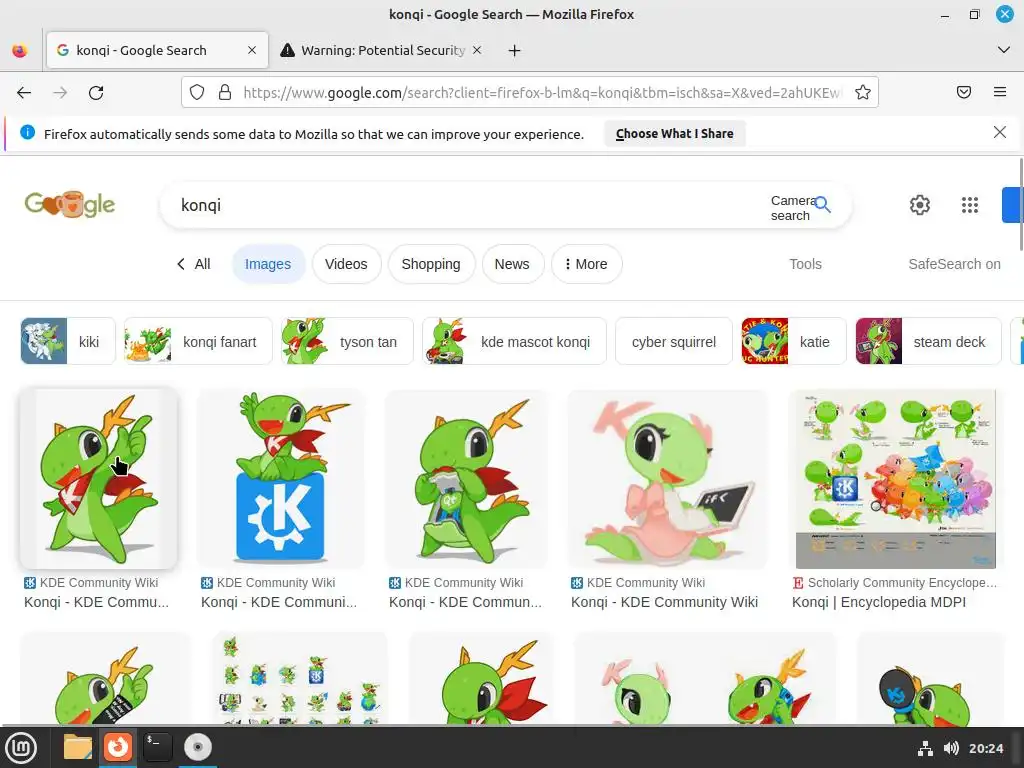Open Konqi with megaphone thumbnail
The width and height of the screenshot is (1024, 768).
[930, 678]
